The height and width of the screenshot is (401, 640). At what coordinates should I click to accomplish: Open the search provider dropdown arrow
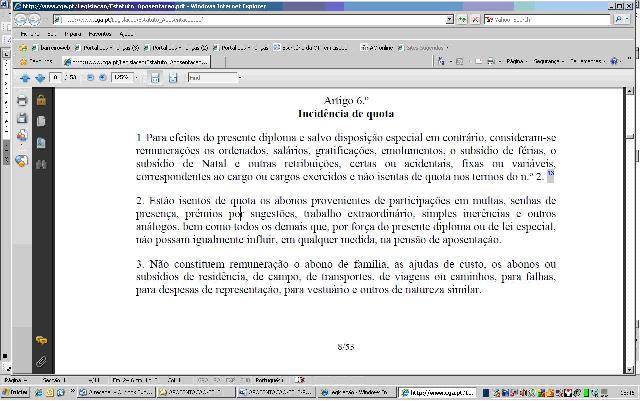(627, 19)
